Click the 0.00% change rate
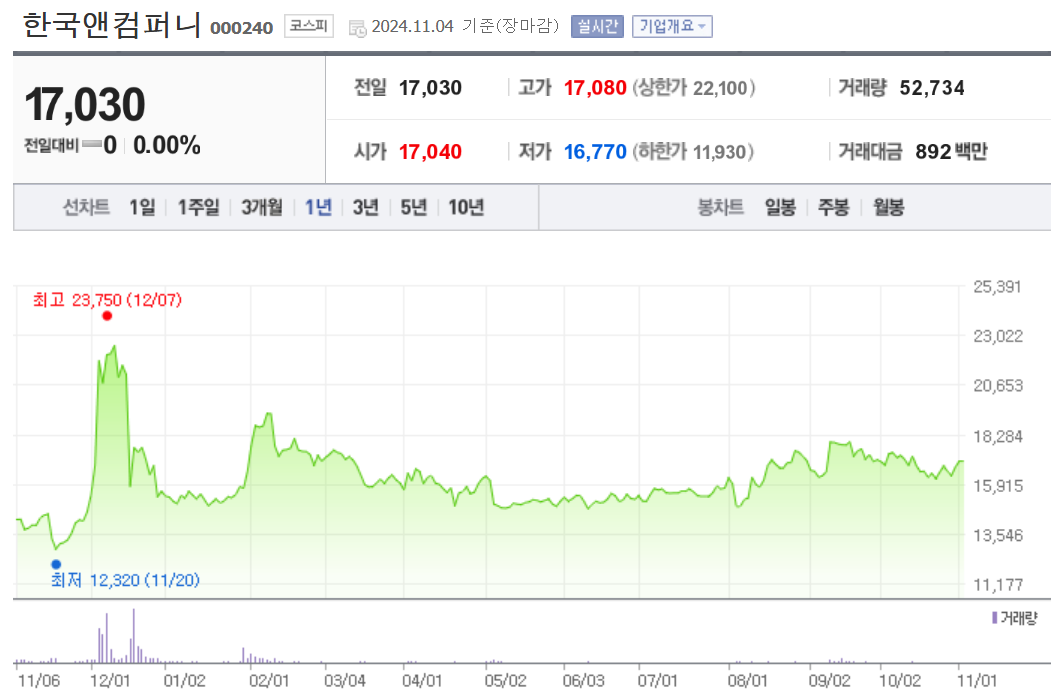The width and height of the screenshot is (1051, 700). (x=166, y=145)
